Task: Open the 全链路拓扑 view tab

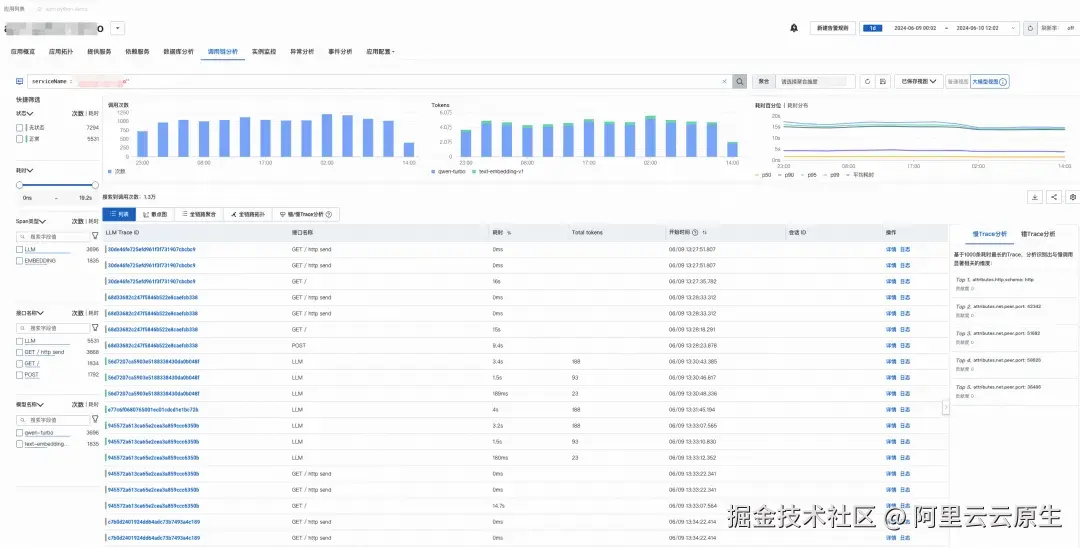Action: [248, 214]
